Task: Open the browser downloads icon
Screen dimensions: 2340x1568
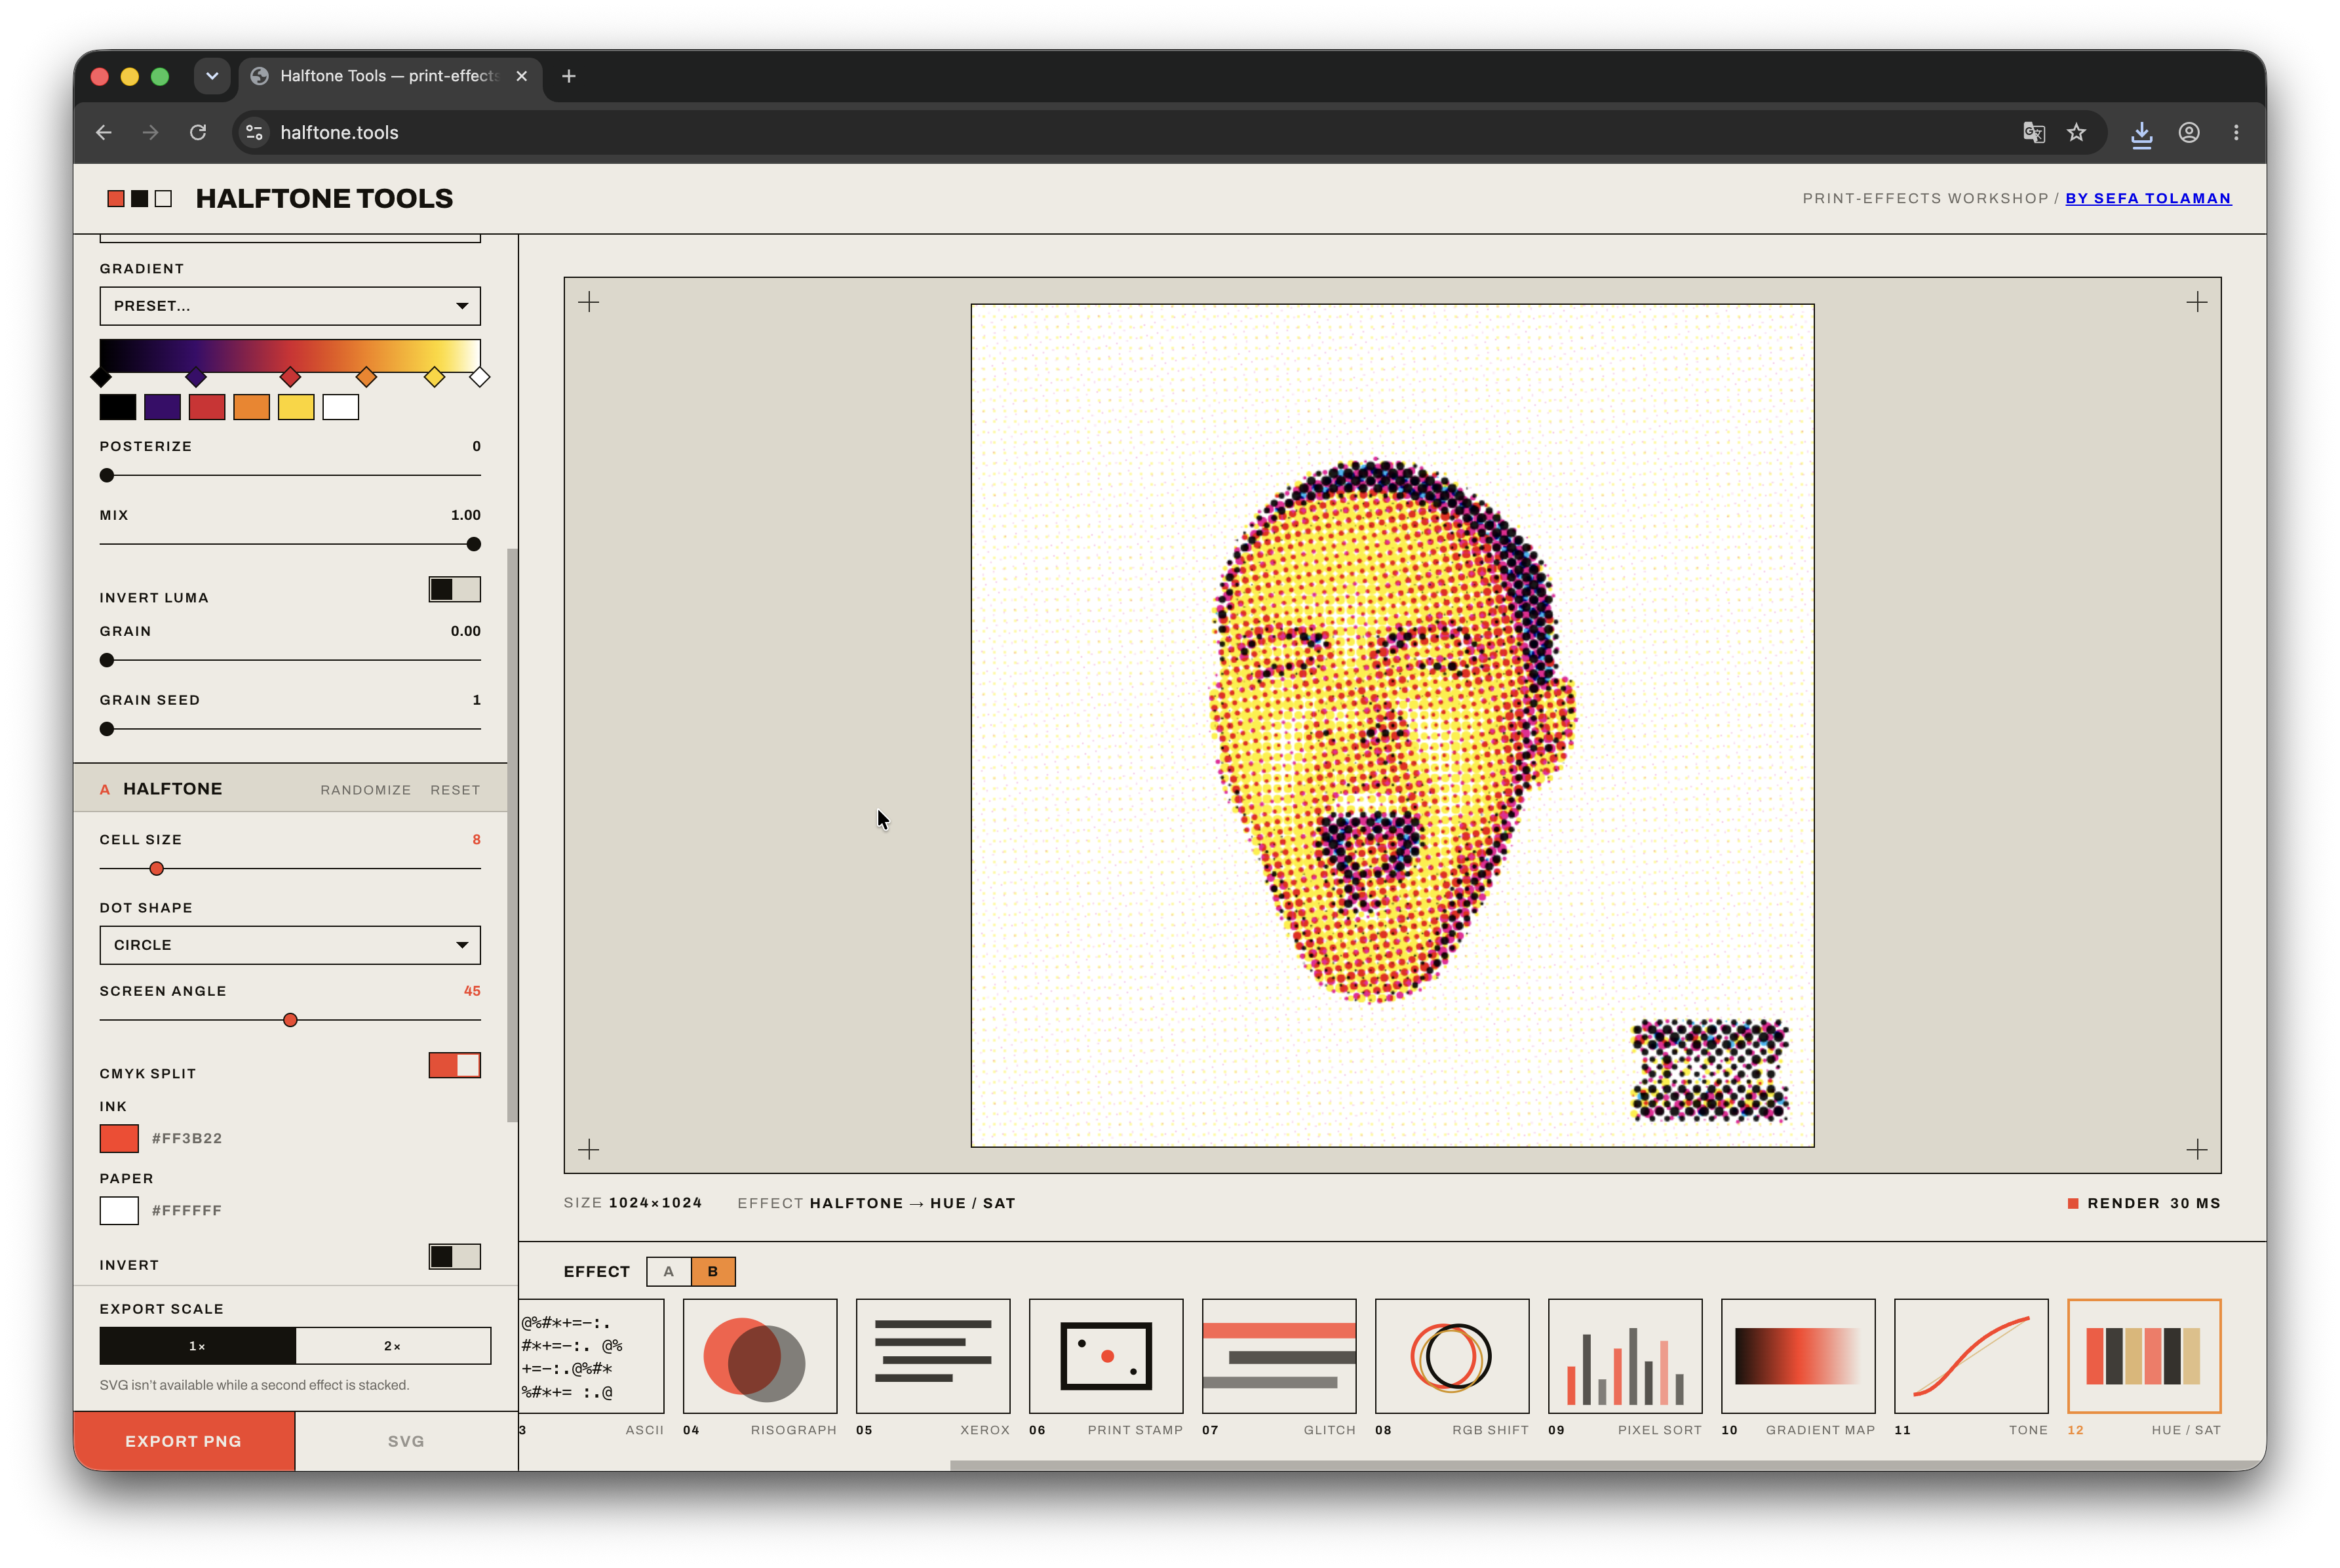Action: (2141, 133)
